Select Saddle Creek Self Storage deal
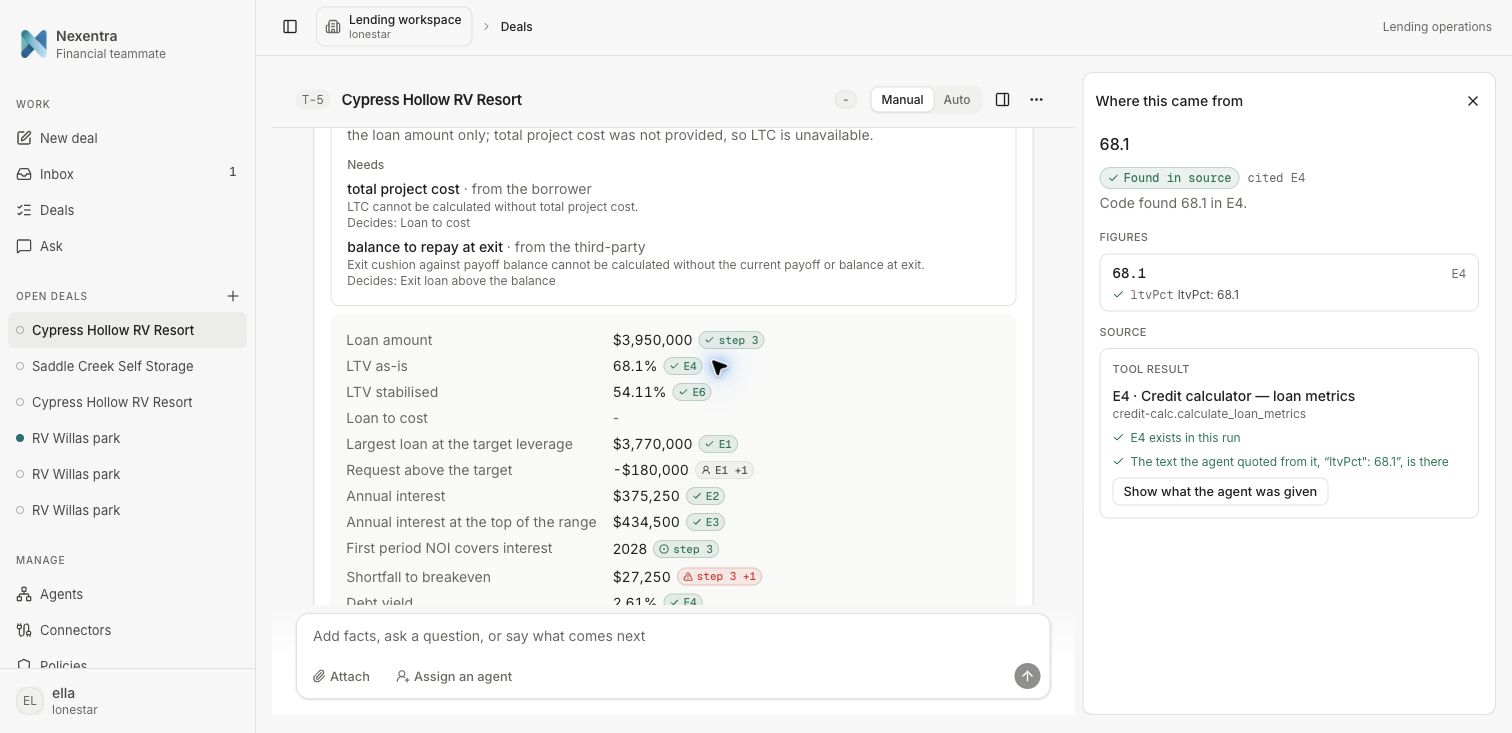 (x=127, y=366)
